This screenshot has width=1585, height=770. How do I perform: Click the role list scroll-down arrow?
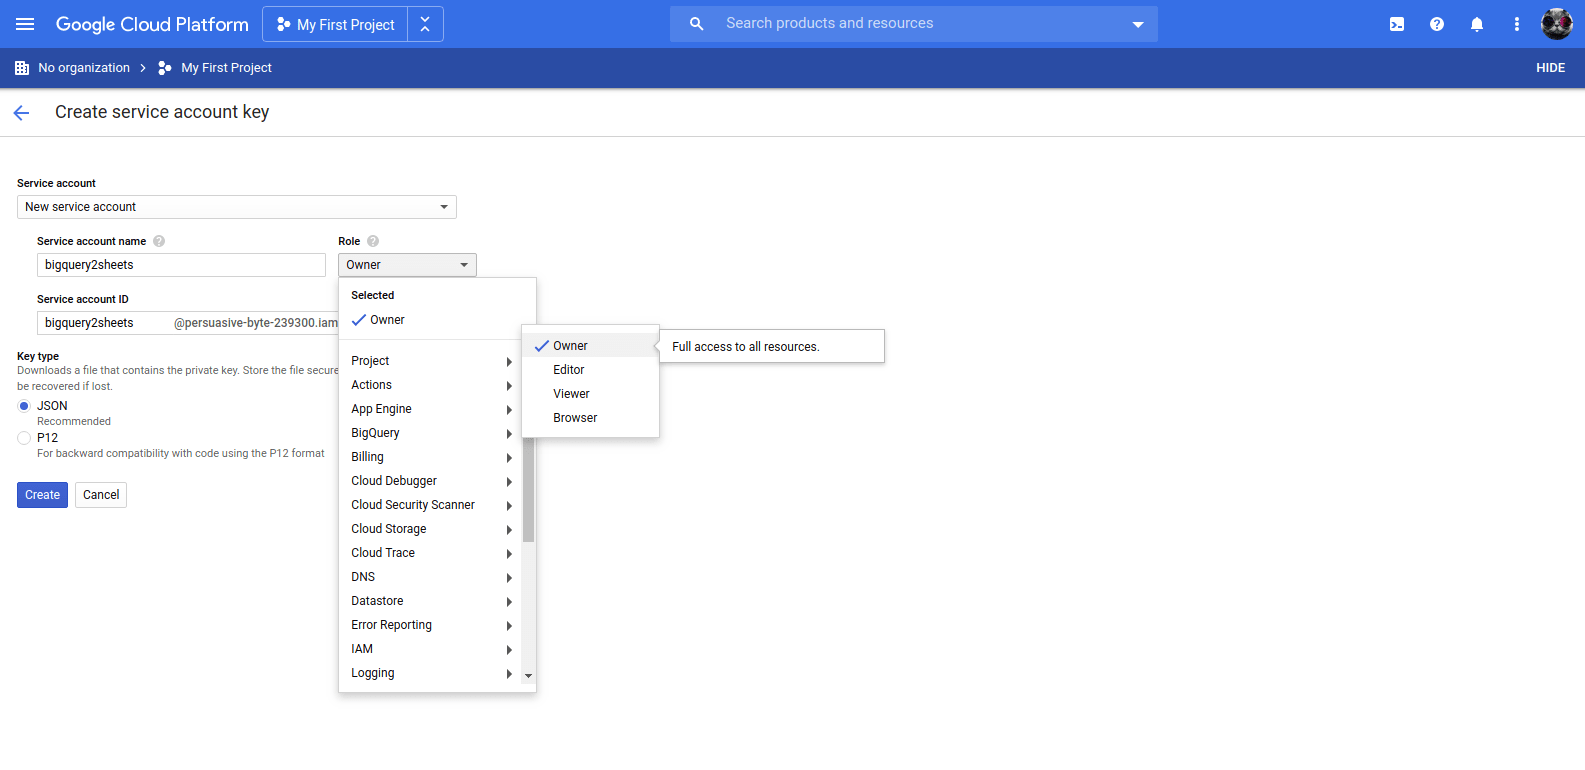[529, 676]
